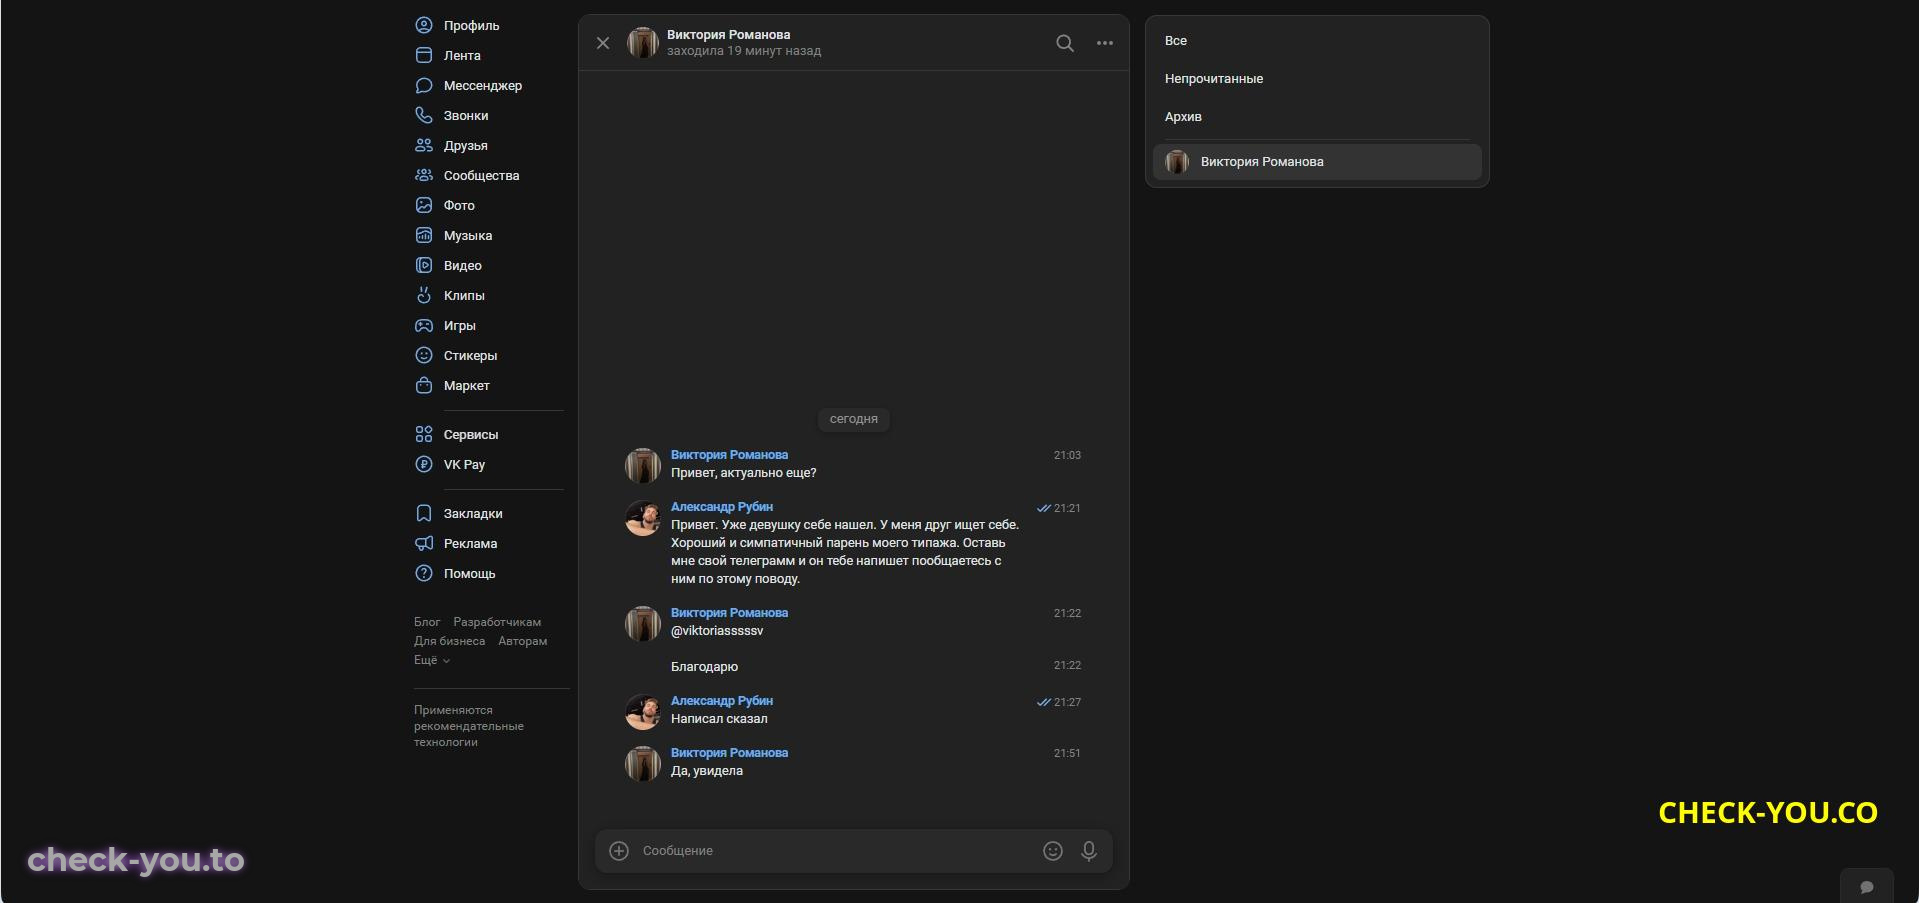Open the Игры gamepad icon

point(424,325)
